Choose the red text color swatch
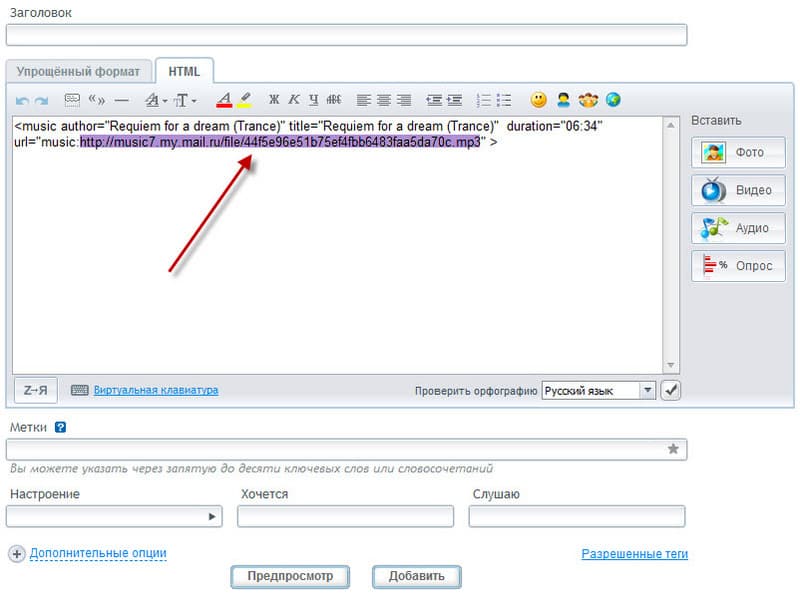 click(224, 100)
